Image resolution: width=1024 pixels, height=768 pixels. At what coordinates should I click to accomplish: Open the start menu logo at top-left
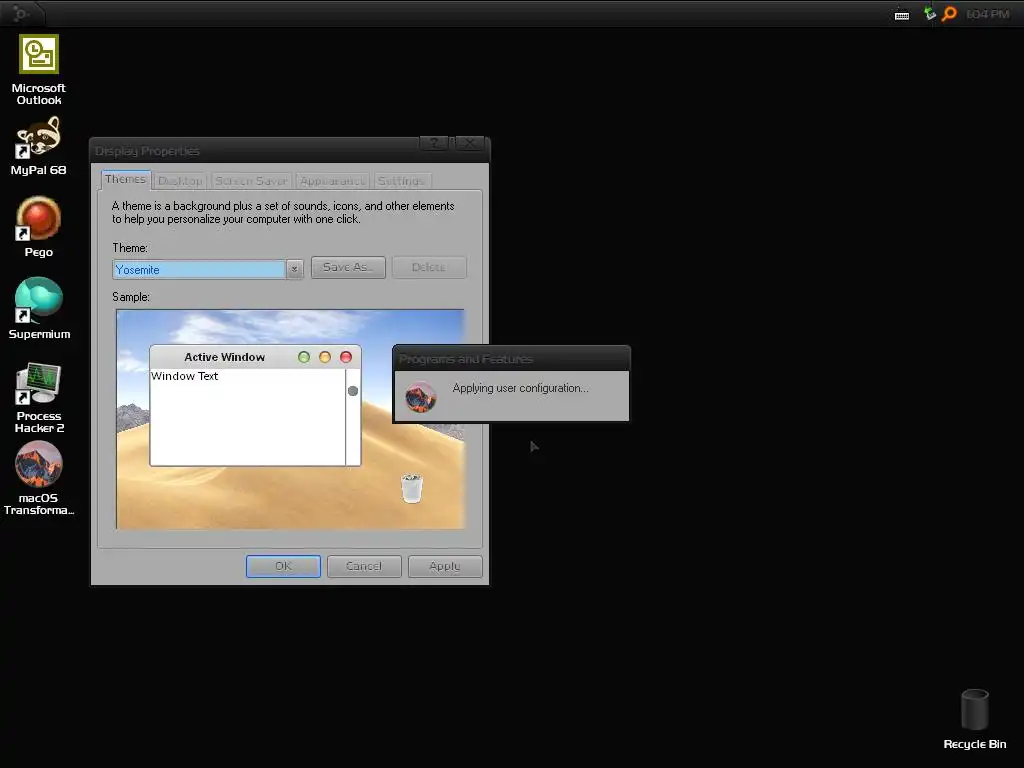tap(20, 13)
